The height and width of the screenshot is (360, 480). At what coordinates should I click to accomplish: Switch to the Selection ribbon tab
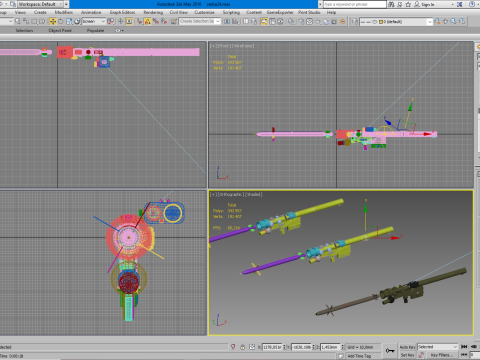24,30
